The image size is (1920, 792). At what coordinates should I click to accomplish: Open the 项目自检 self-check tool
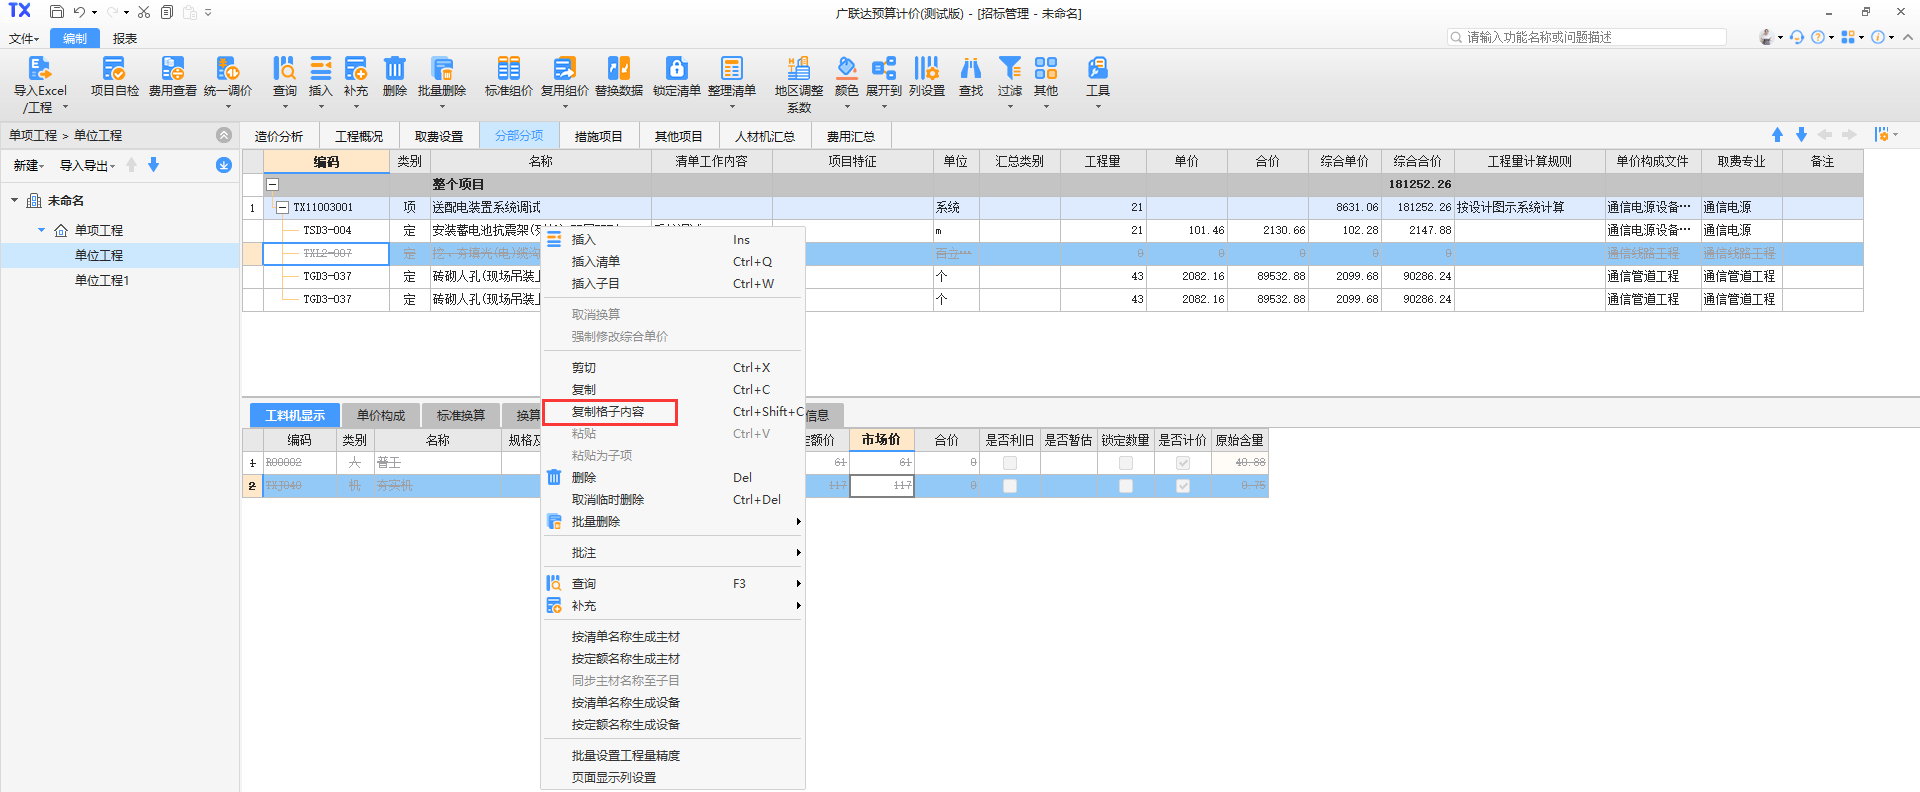pyautogui.click(x=114, y=69)
